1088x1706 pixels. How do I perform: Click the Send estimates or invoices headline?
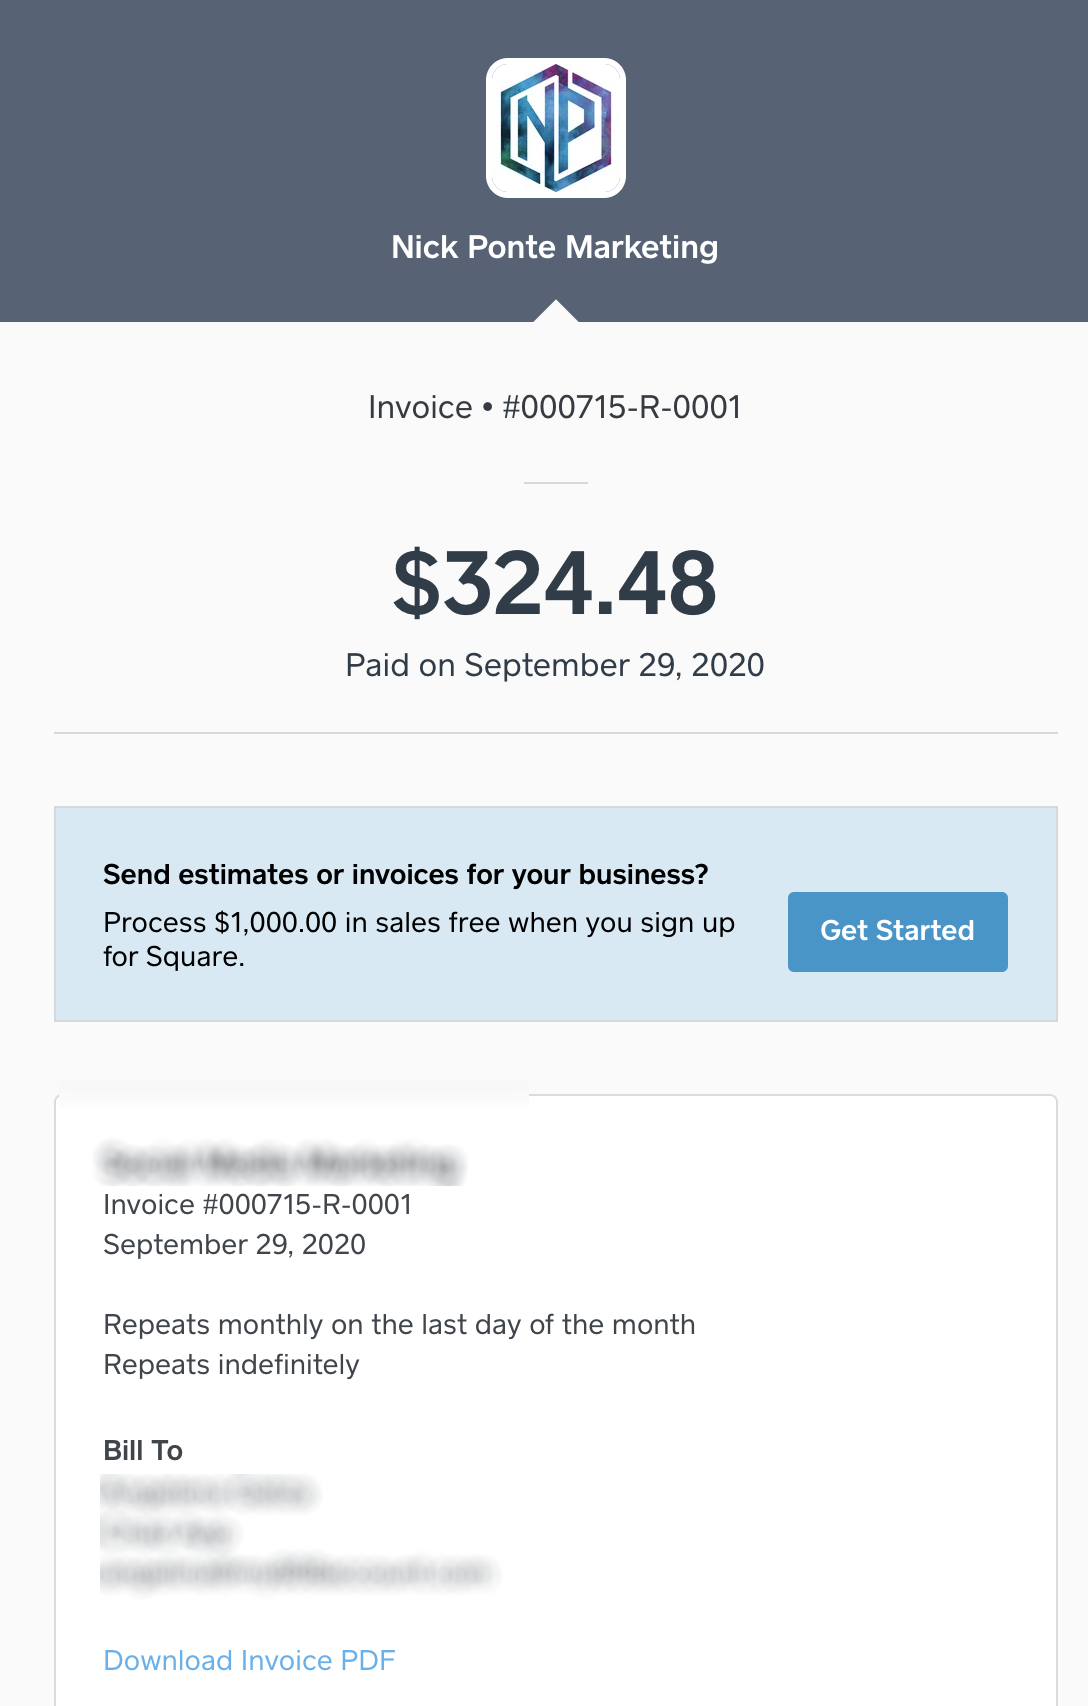tap(406, 875)
